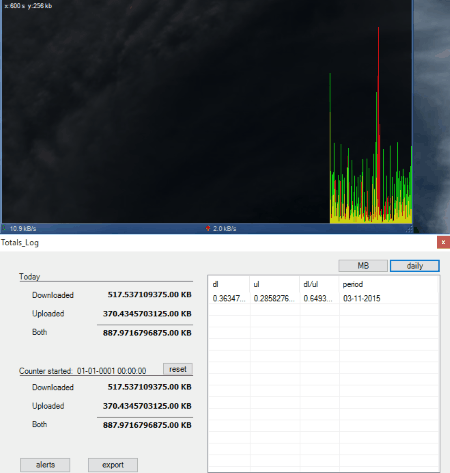Click the Counter started date text
Screen dimensions: 450x473
(x=111, y=371)
